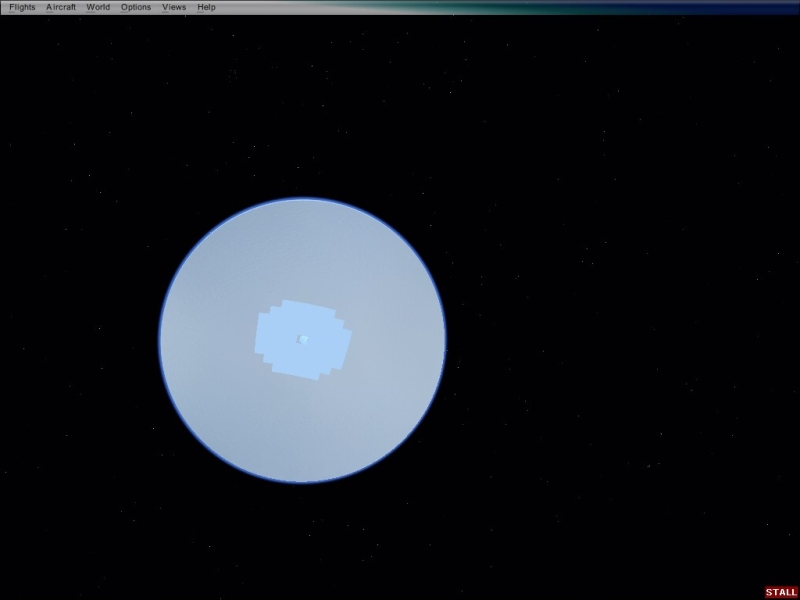The image size is (800, 600).
Task: Click the teal gradient area of the menu bar
Action: pos(560,7)
